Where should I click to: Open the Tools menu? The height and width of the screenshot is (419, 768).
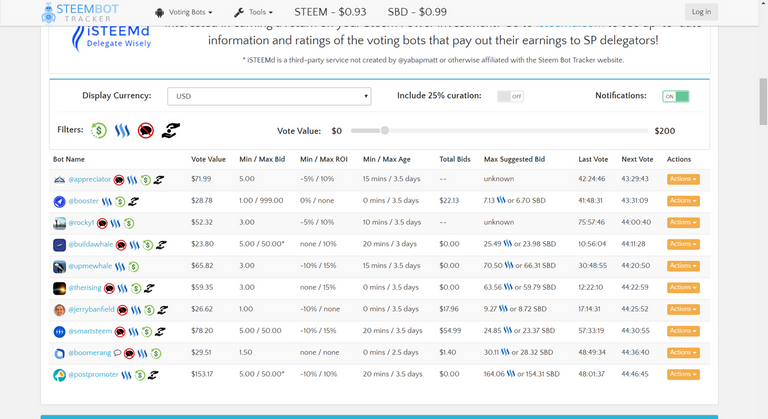click(254, 12)
